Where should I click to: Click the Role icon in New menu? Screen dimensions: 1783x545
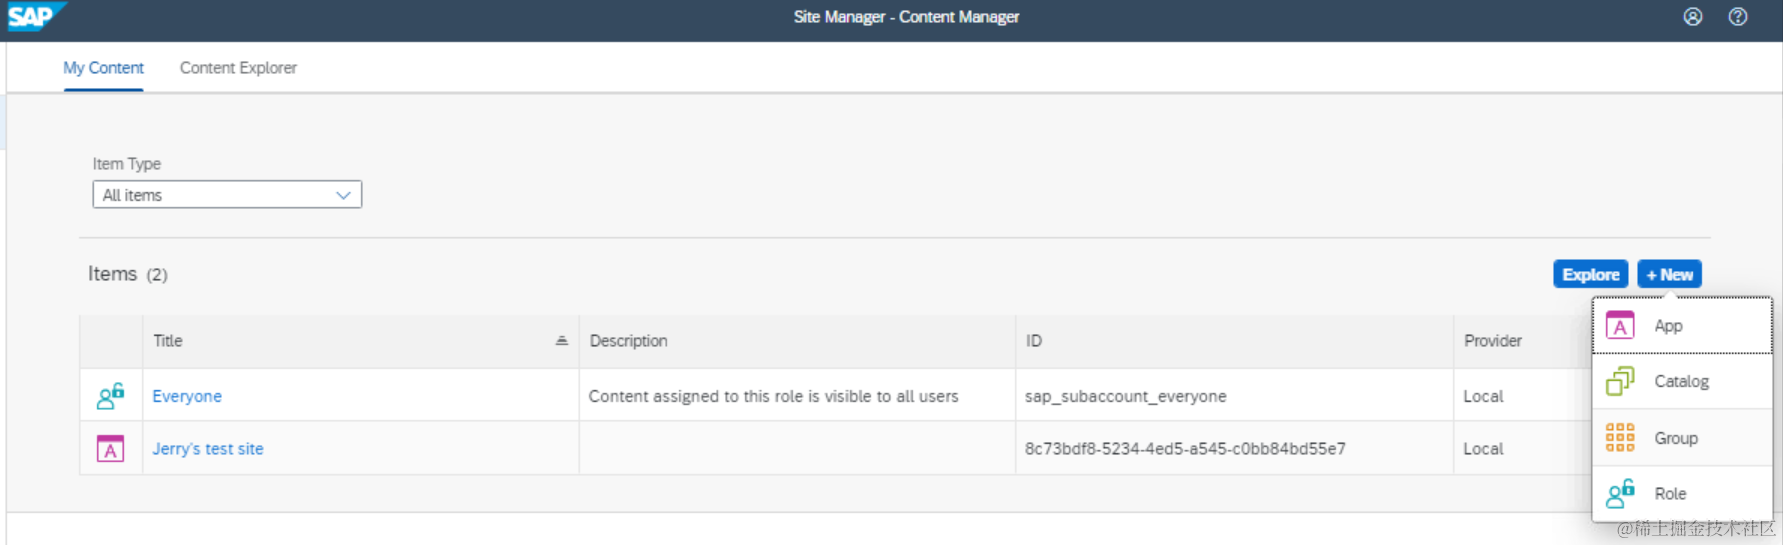[x=1620, y=493]
